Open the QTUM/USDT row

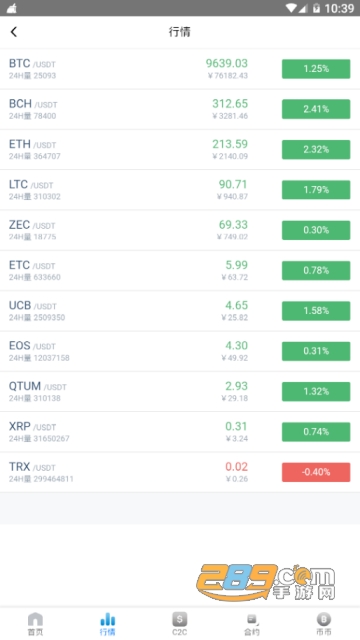[x=180, y=391]
